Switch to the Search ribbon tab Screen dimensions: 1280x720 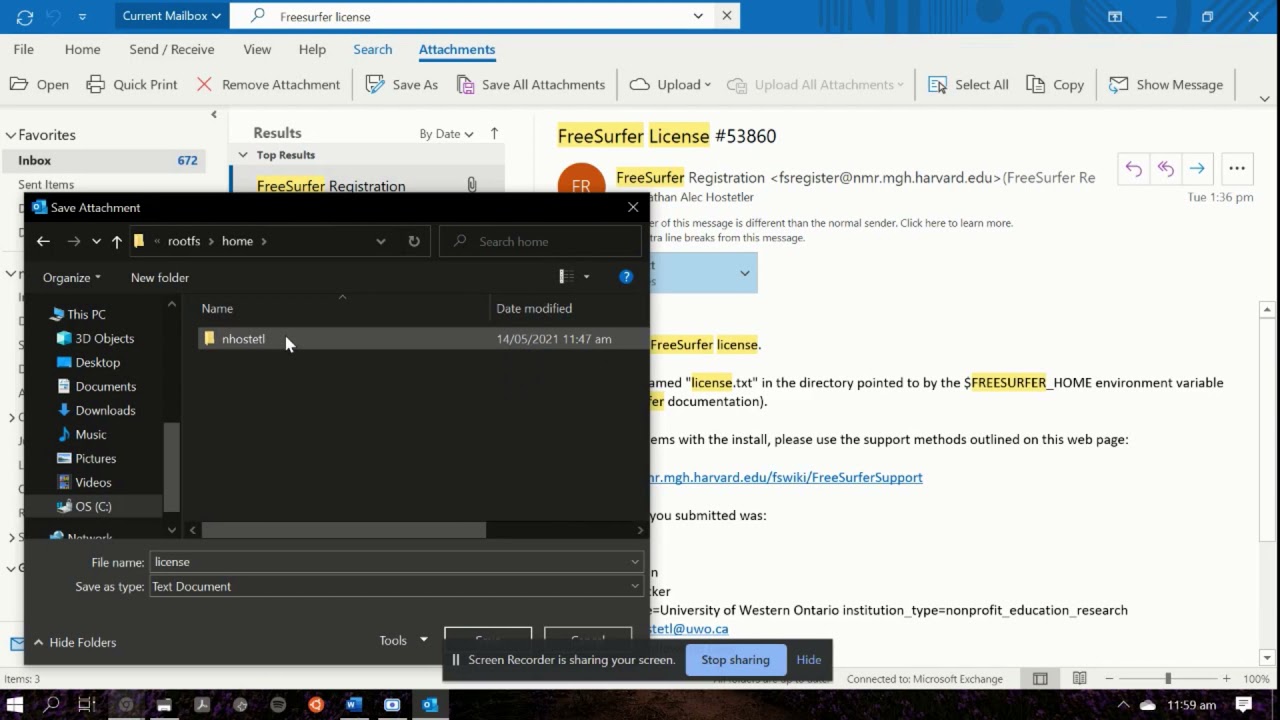(372, 49)
